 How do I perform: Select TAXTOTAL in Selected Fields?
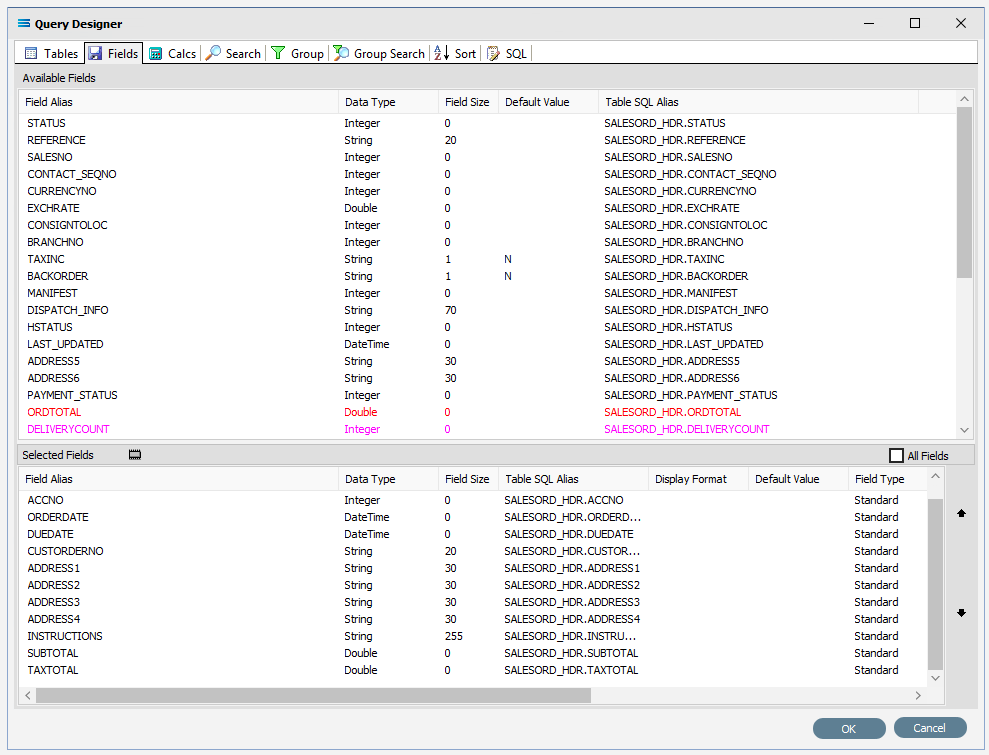pos(474,670)
